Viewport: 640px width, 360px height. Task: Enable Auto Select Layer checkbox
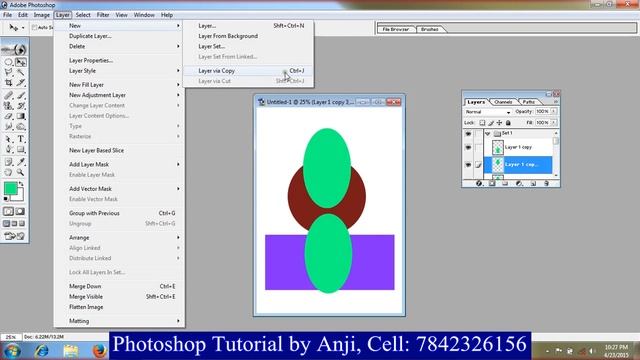34,27
